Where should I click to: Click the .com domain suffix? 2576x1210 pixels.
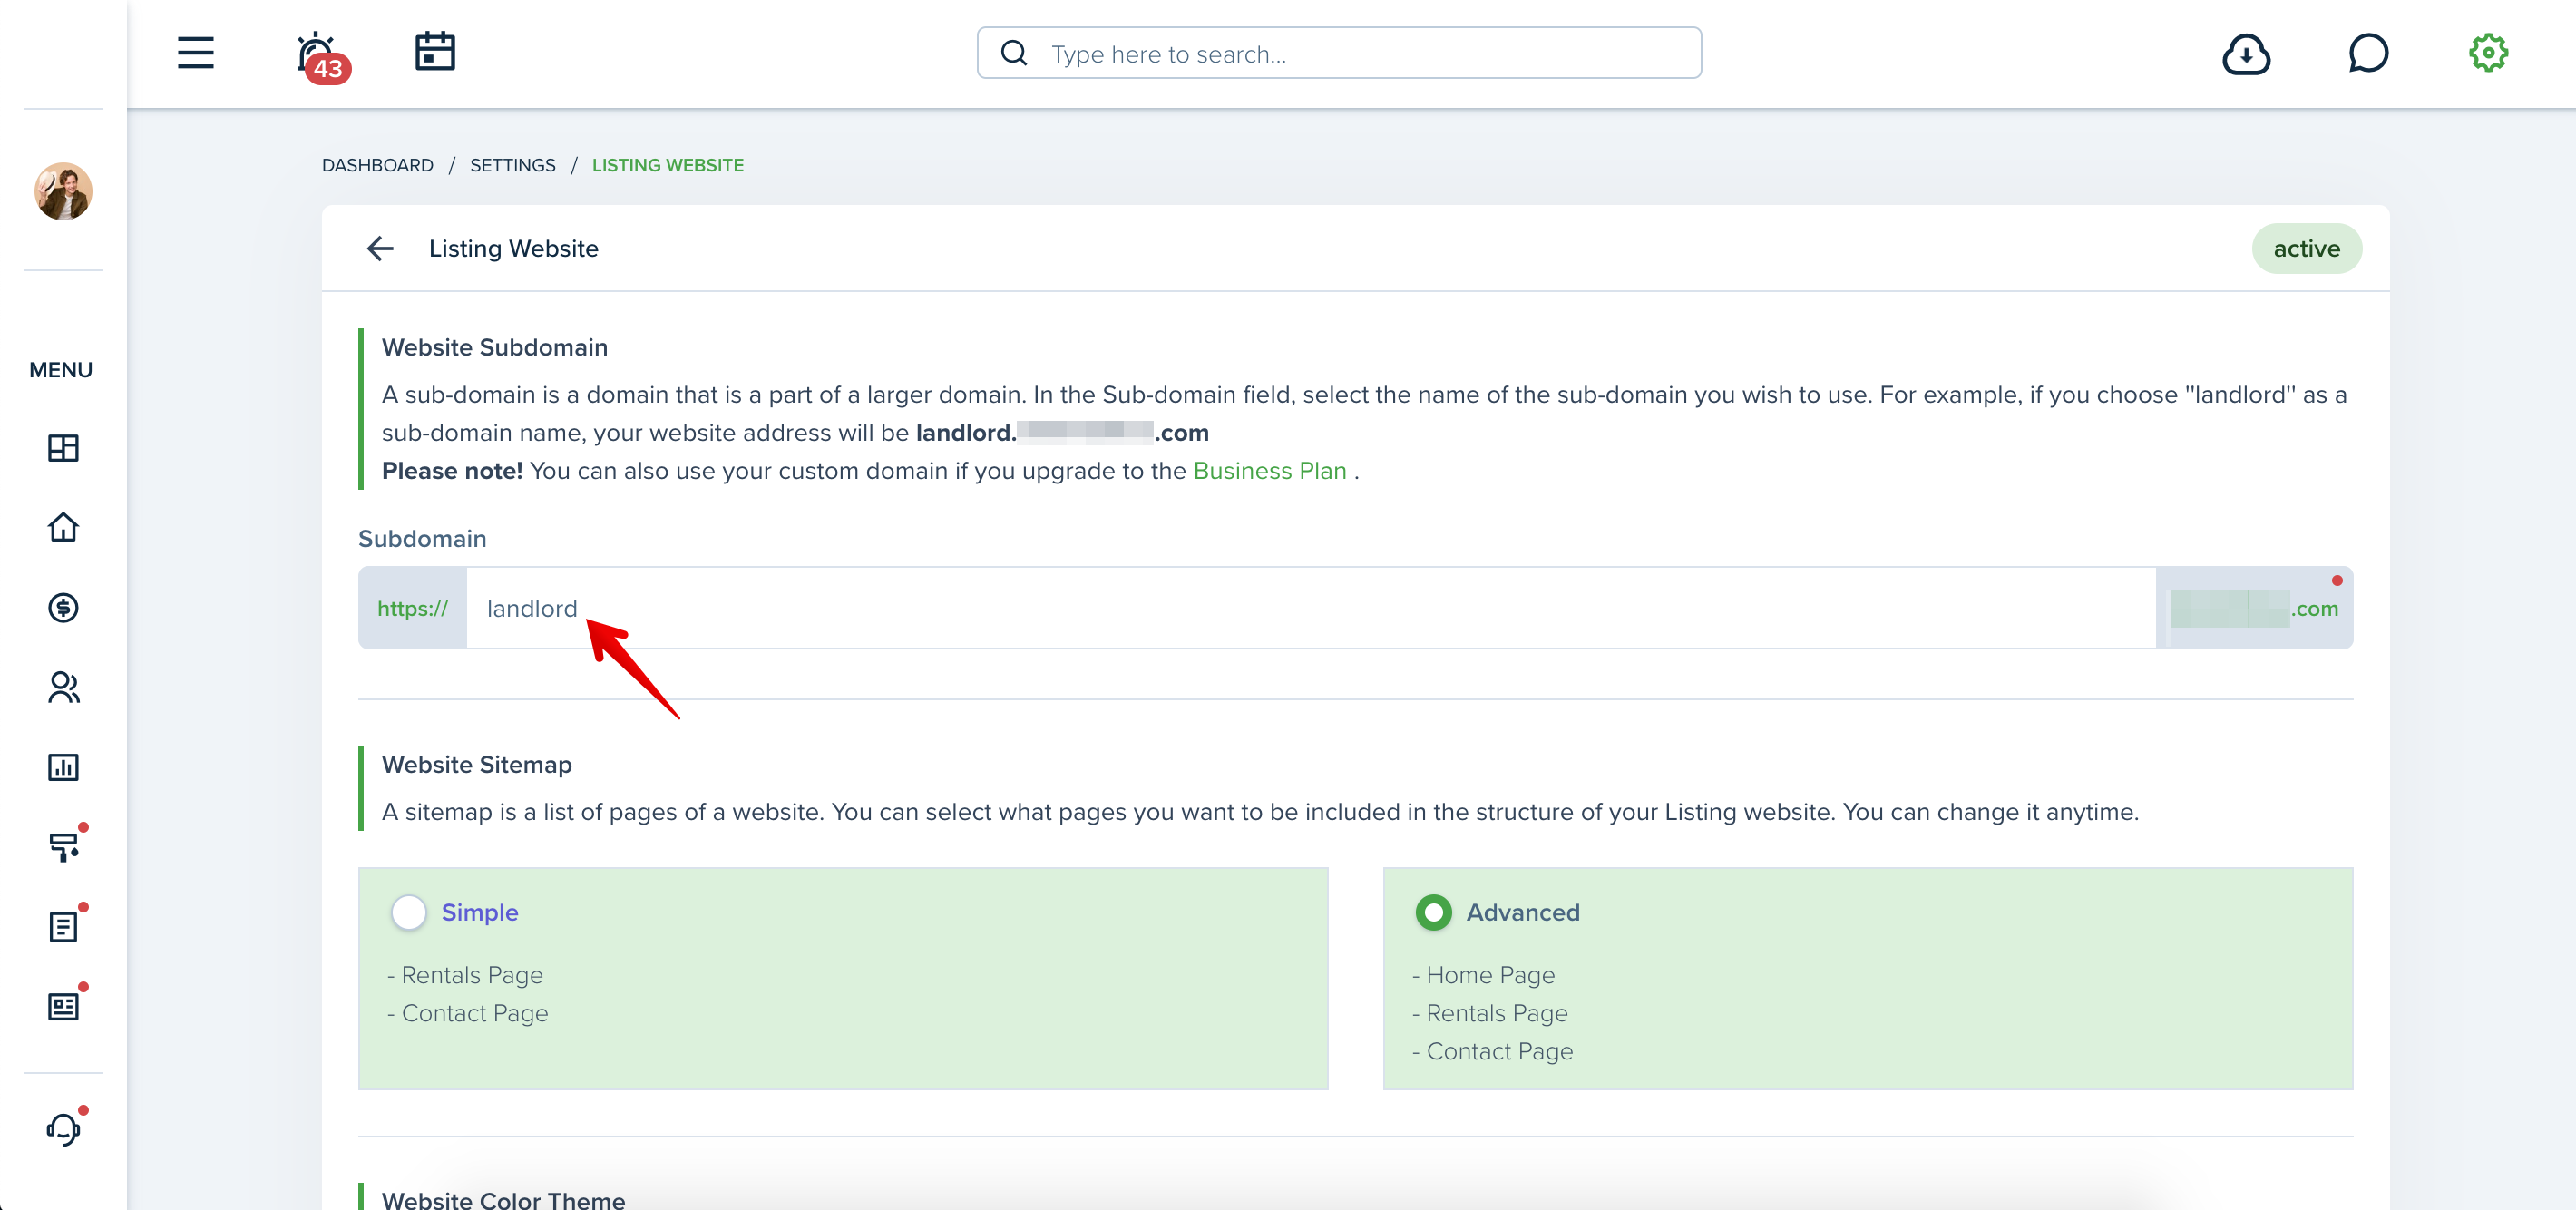(2315, 608)
